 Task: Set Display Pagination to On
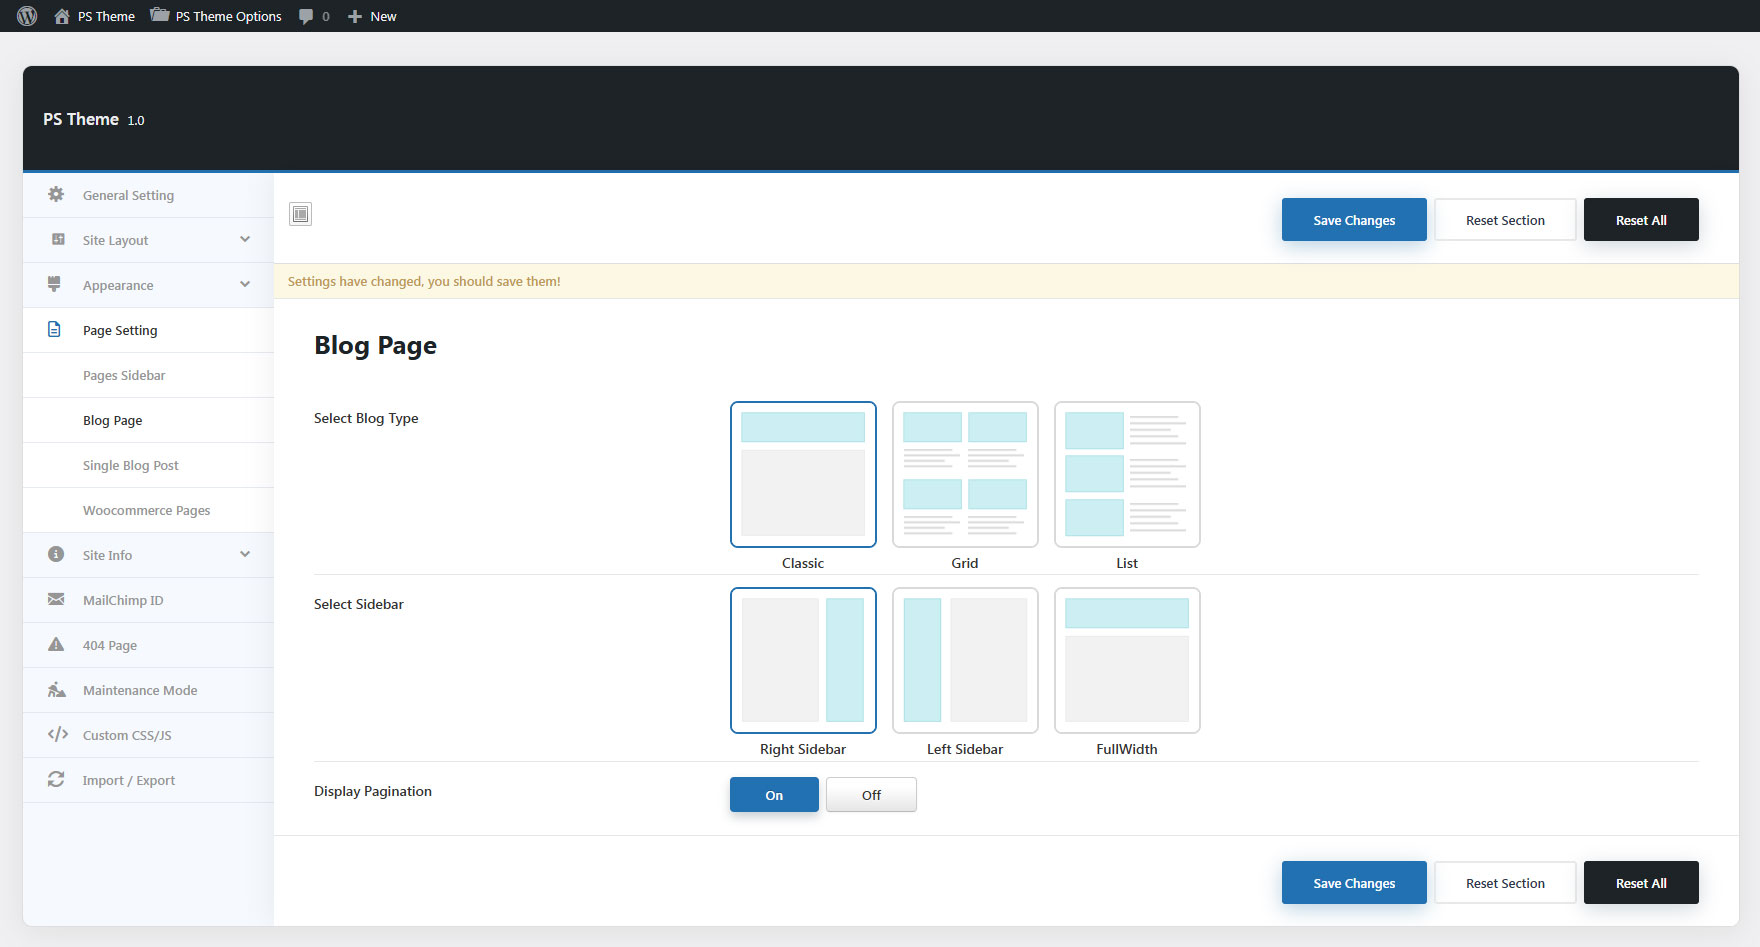pyautogui.click(x=774, y=795)
